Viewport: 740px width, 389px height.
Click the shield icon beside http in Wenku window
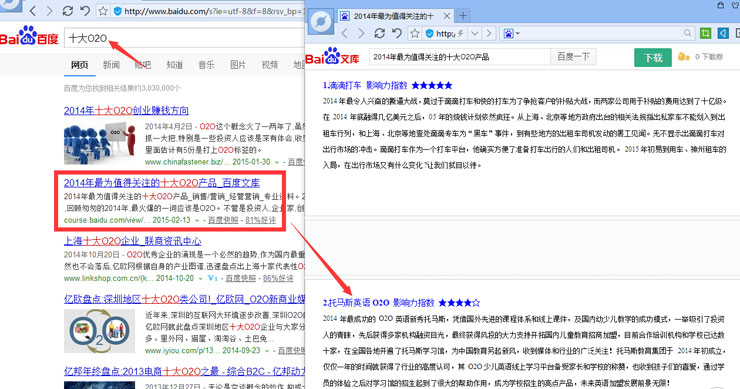click(429, 33)
